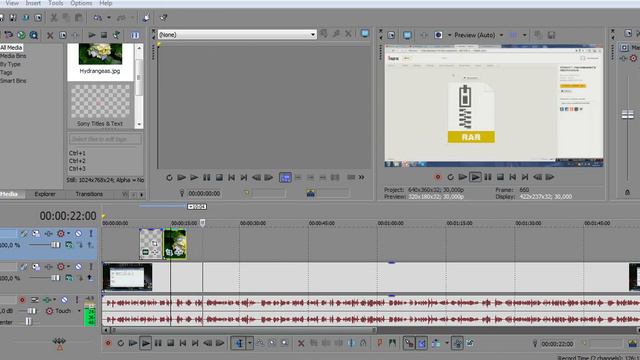
Task: Solo the top video track
Action: point(91,233)
